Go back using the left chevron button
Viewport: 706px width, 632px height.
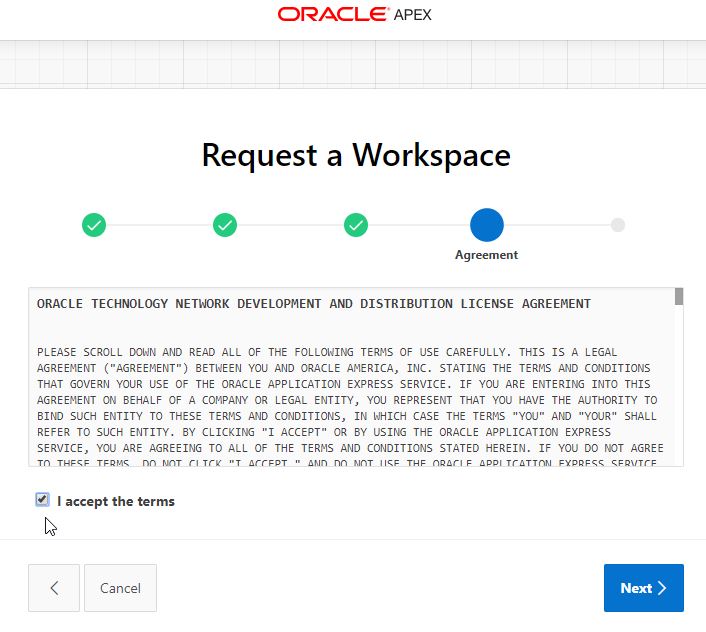pos(54,588)
